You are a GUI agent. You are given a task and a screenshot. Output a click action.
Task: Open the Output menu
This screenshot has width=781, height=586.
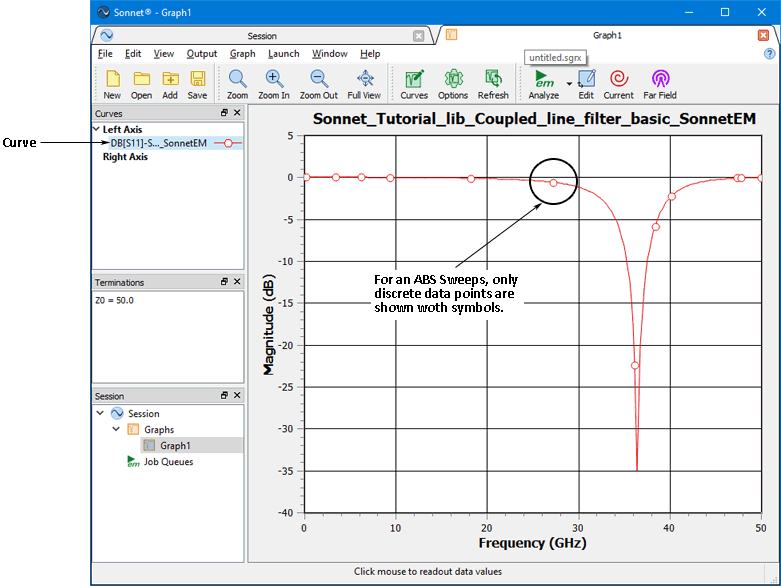pyautogui.click(x=202, y=54)
